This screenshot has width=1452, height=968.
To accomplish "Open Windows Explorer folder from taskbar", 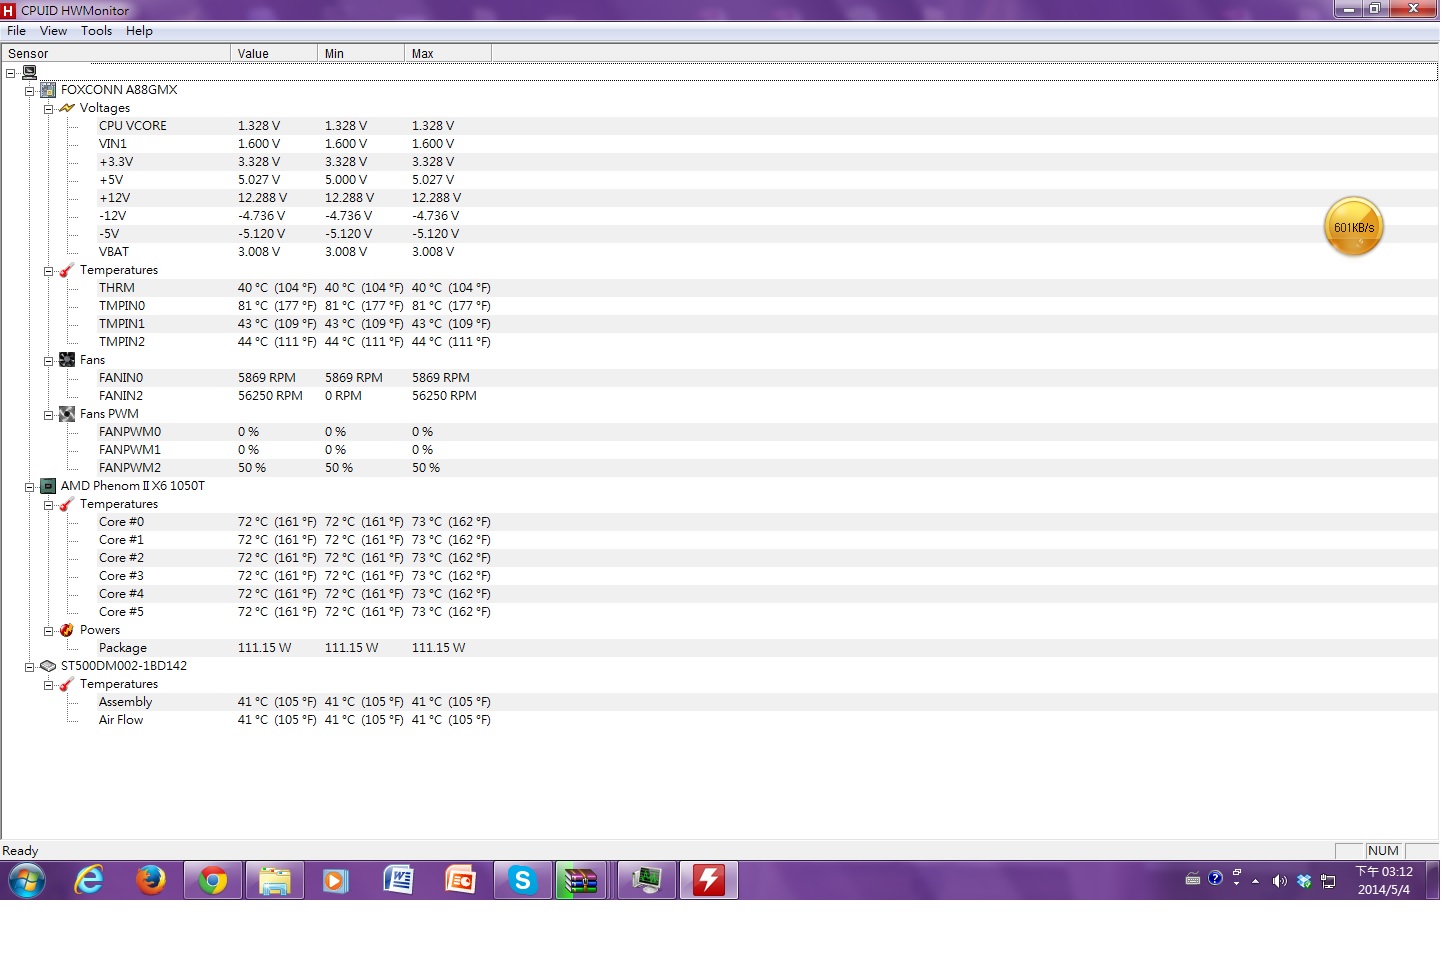I will (x=274, y=881).
